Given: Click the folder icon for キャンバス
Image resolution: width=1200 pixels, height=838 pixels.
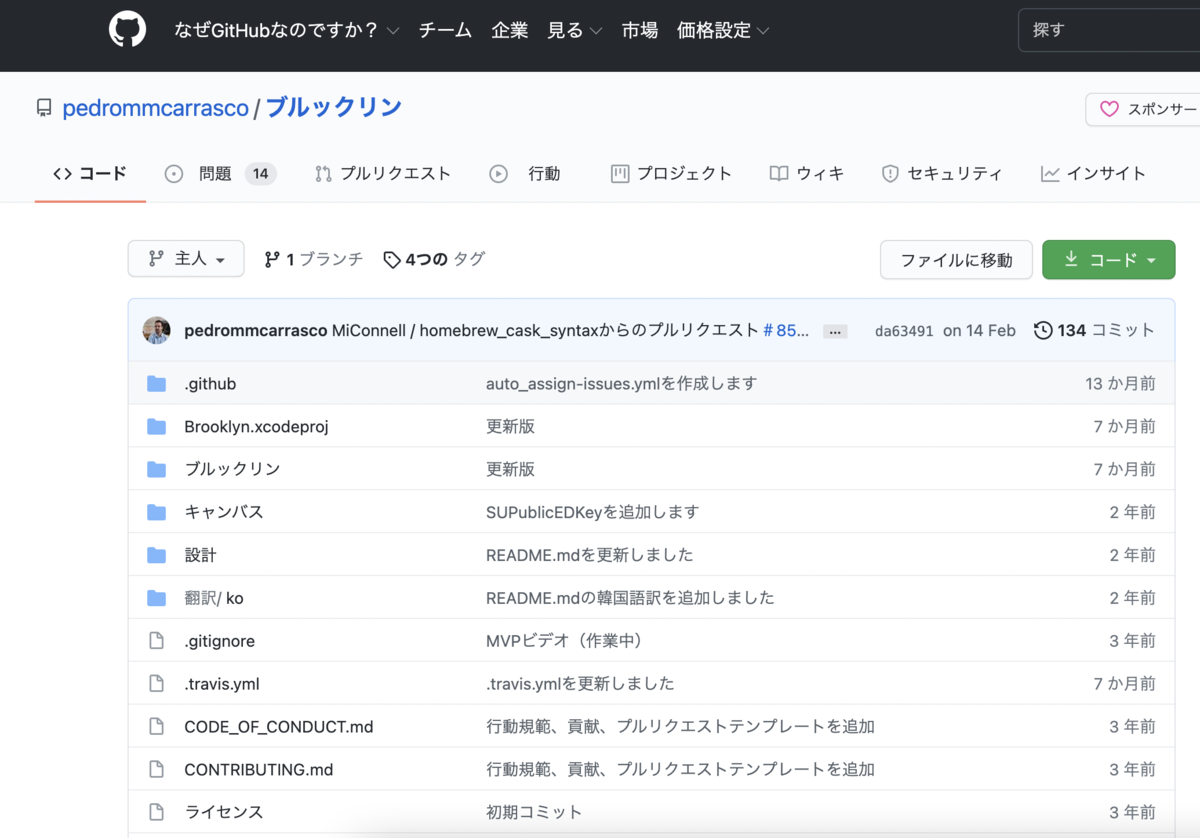Looking at the screenshot, I should tap(156, 512).
